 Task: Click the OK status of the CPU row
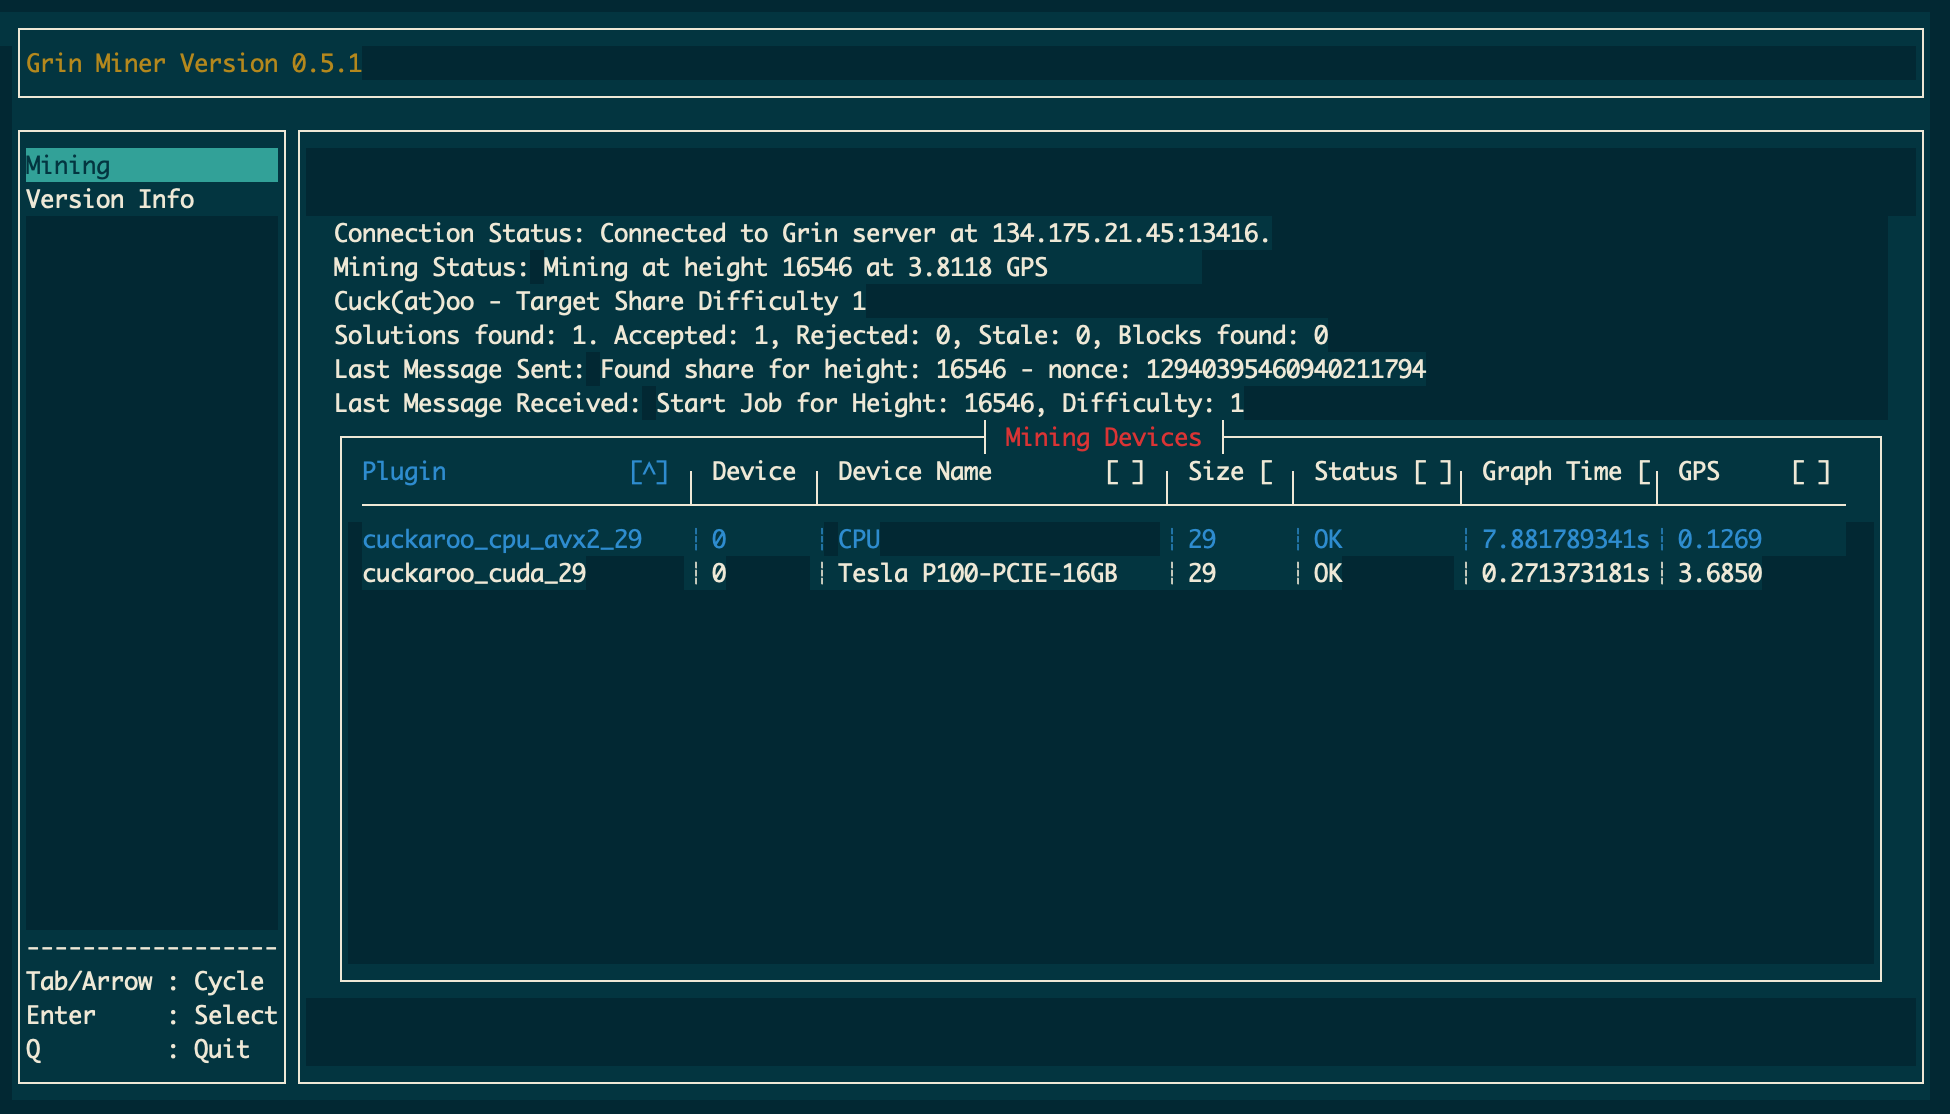[1328, 539]
